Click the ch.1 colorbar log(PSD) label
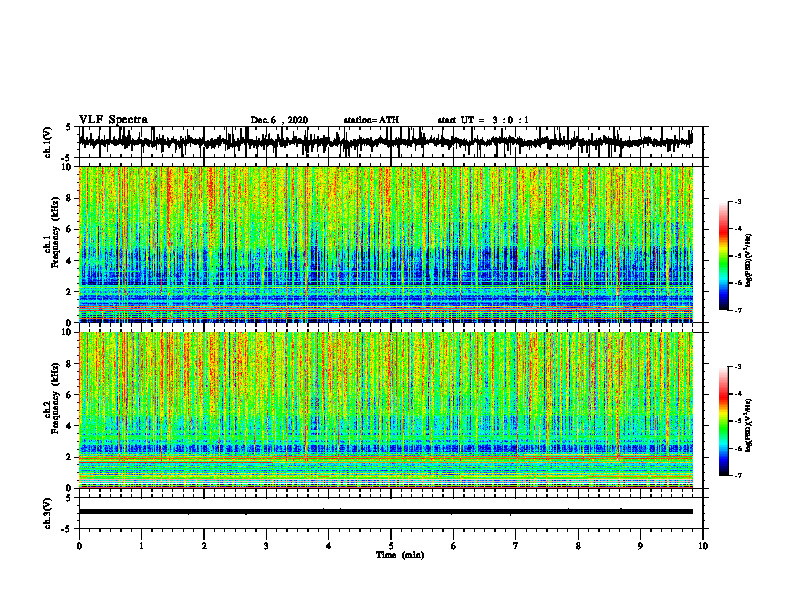Image resolution: width=792 pixels, height=612 pixels. click(749, 261)
